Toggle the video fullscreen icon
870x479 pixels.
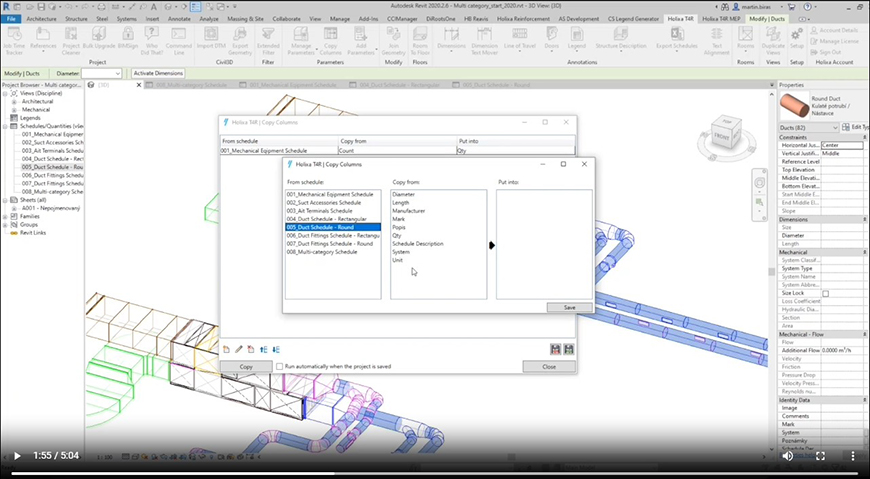click(x=820, y=456)
